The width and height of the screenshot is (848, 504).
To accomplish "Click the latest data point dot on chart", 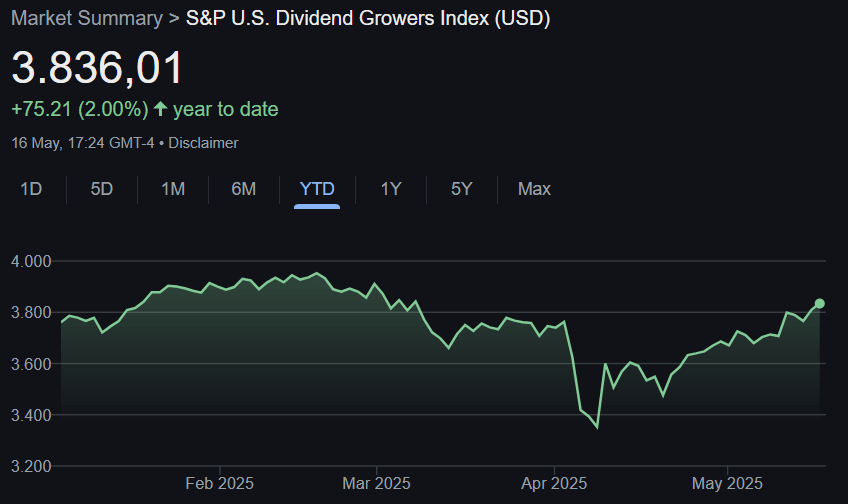I will (x=819, y=303).
